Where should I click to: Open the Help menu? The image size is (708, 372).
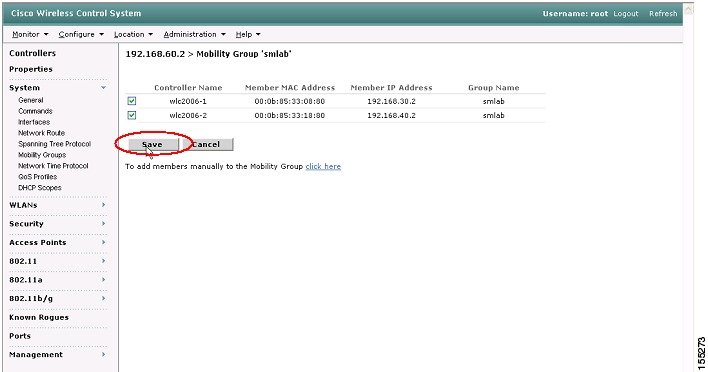click(248, 34)
